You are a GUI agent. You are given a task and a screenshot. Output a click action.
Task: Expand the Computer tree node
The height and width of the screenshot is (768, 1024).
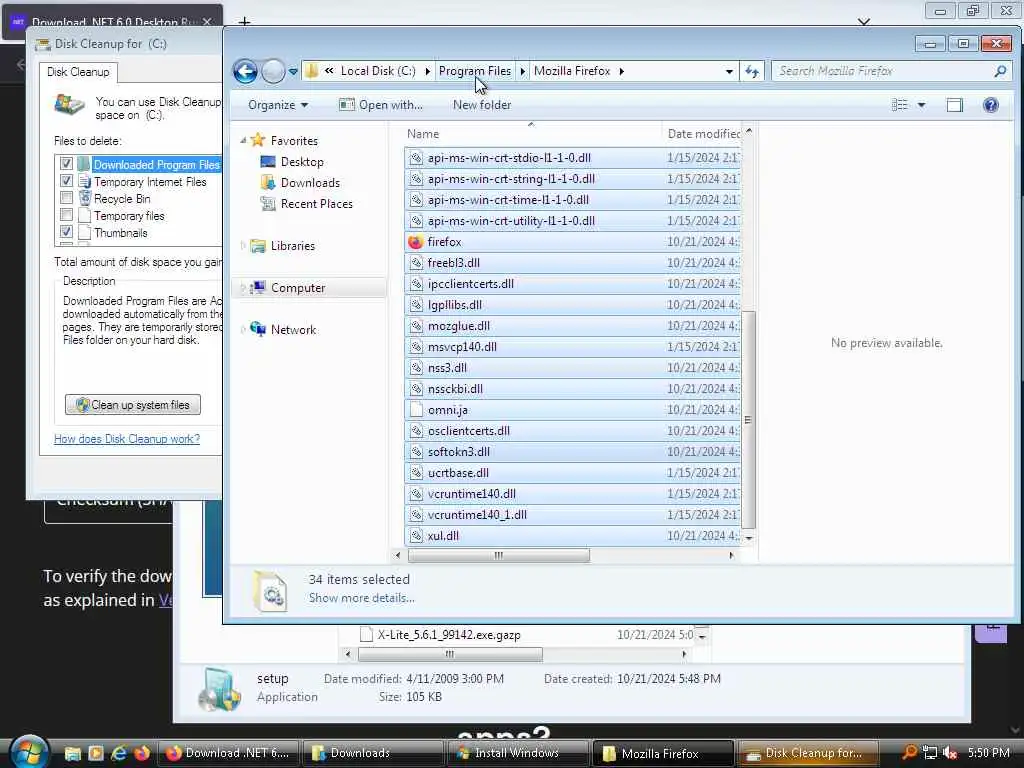tap(243, 288)
